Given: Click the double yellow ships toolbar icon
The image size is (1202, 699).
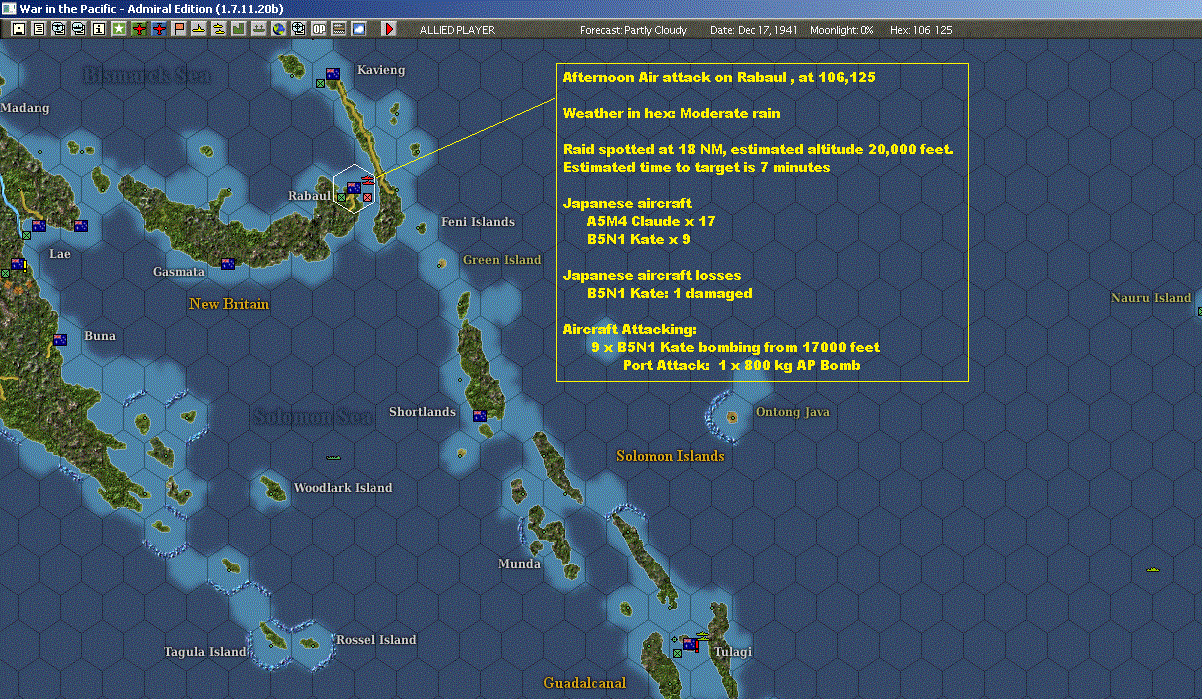Looking at the screenshot, I should 218,30.
